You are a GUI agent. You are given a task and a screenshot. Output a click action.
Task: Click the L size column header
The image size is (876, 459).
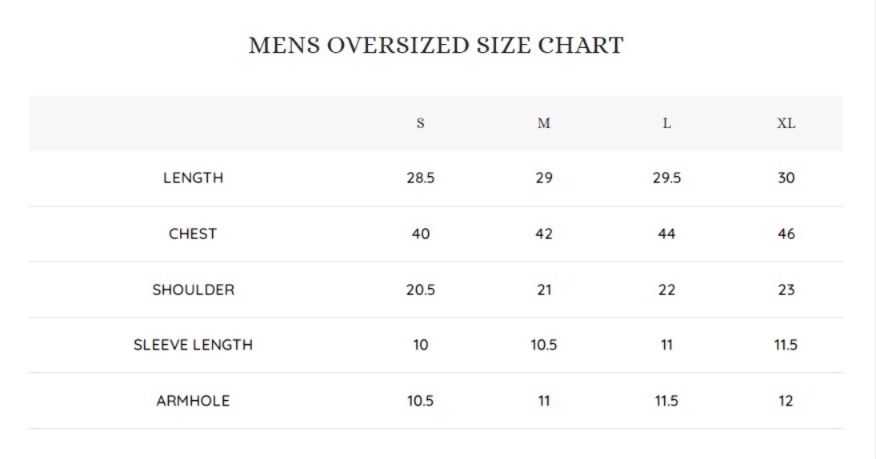pos(667,123)
